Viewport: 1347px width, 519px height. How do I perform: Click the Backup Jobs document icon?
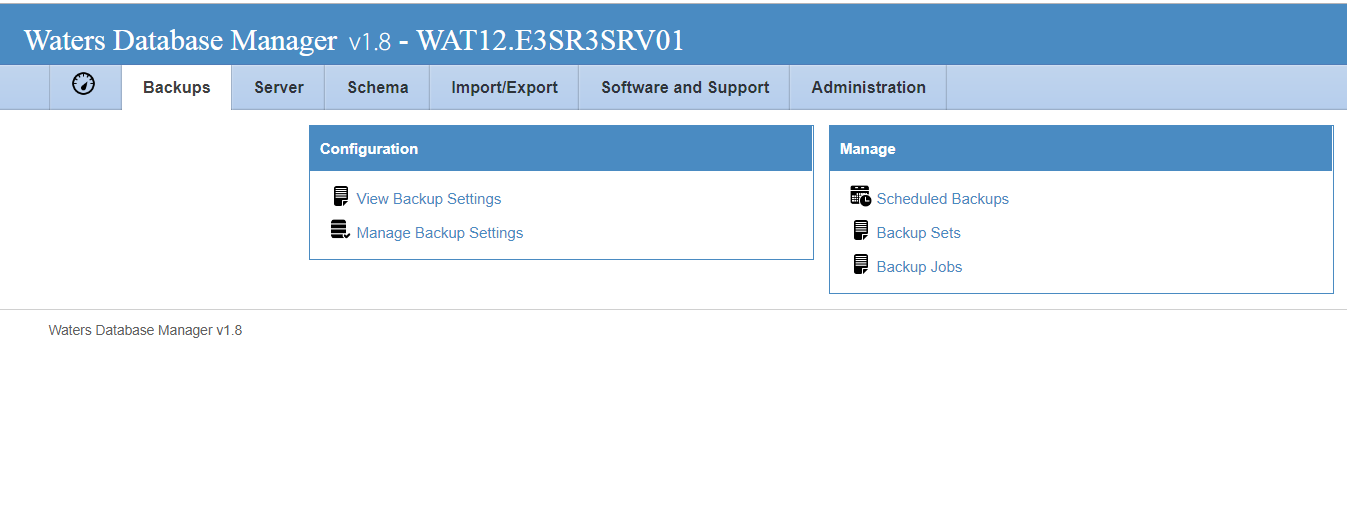(860, 265)
